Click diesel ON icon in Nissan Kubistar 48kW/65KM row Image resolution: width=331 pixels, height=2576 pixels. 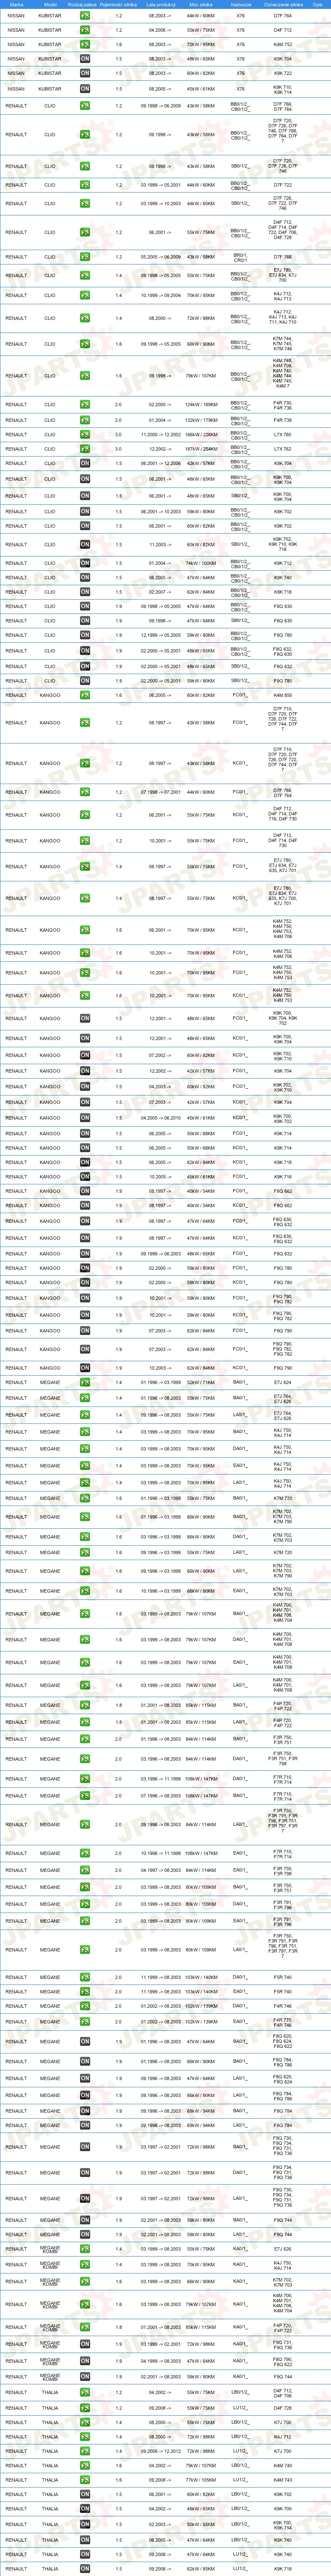(85, 59)
